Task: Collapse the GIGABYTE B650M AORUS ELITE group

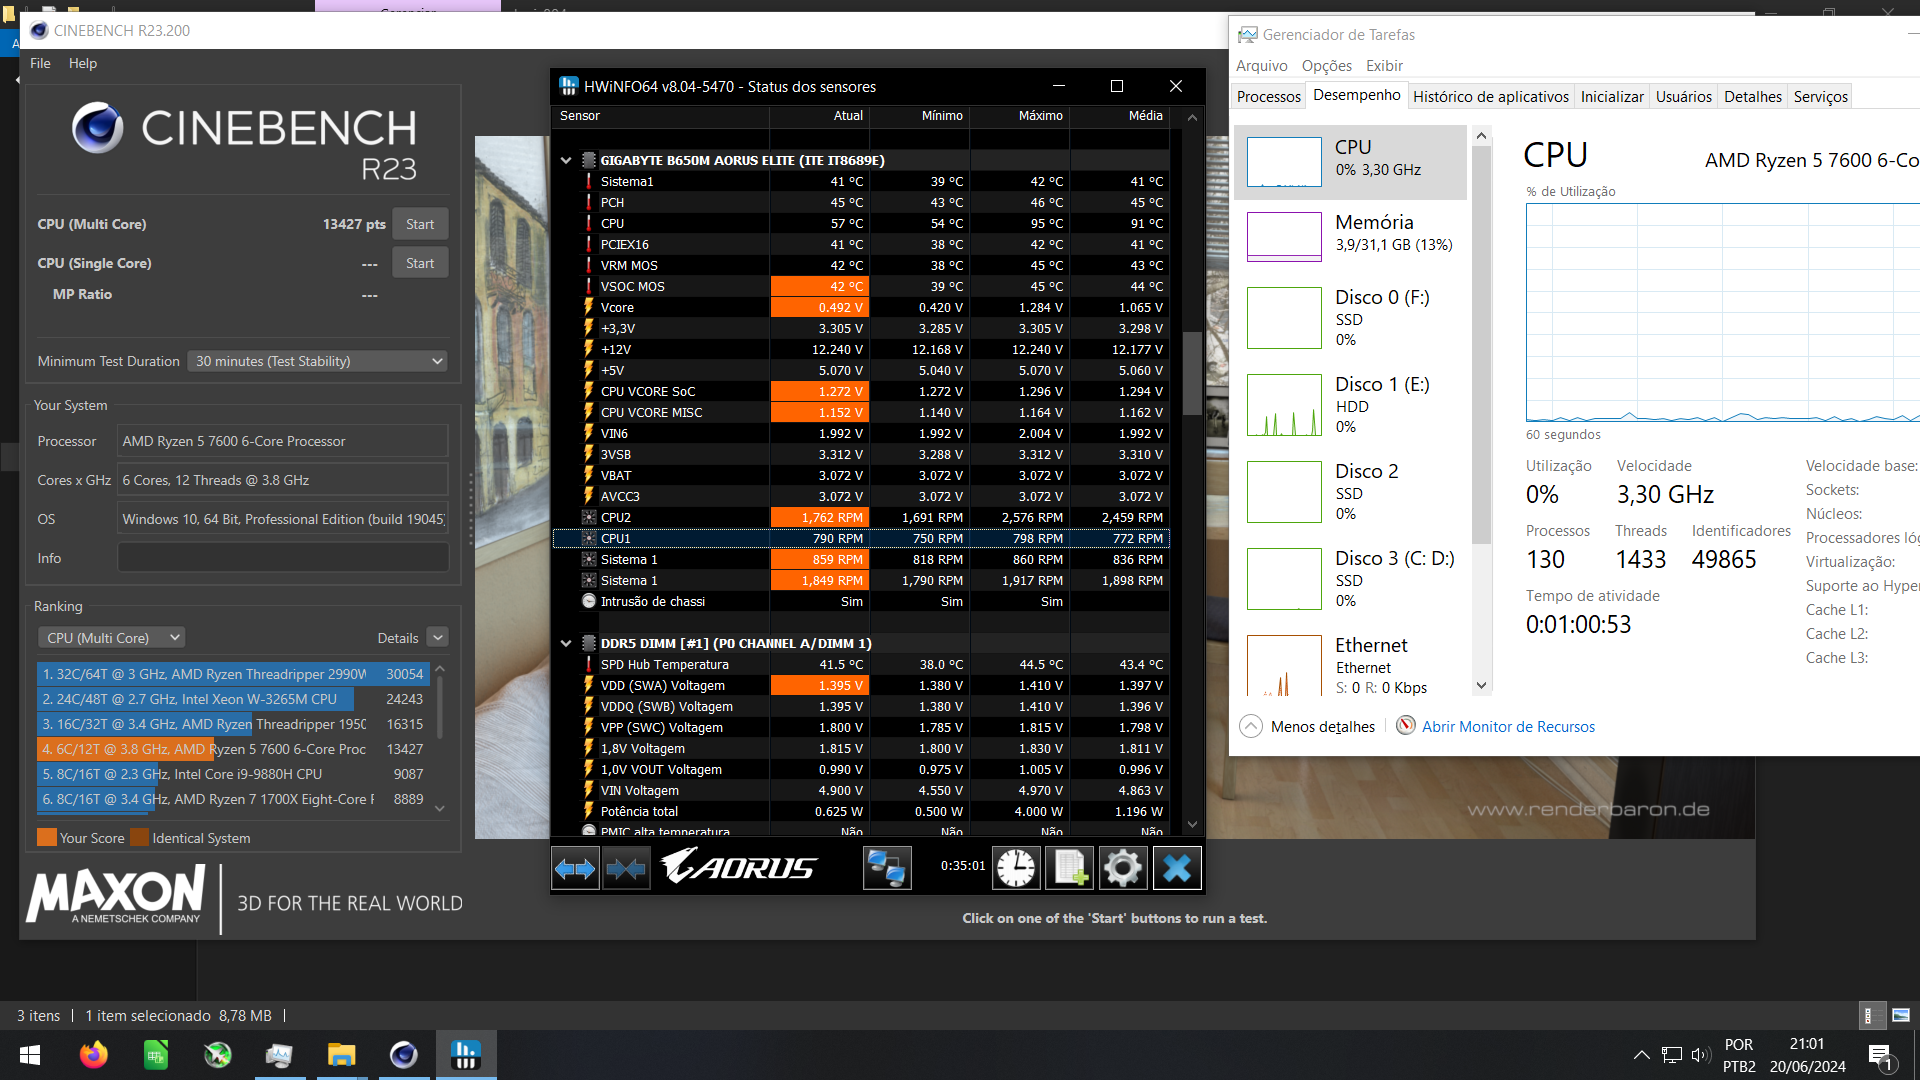Action: [566, 160]
